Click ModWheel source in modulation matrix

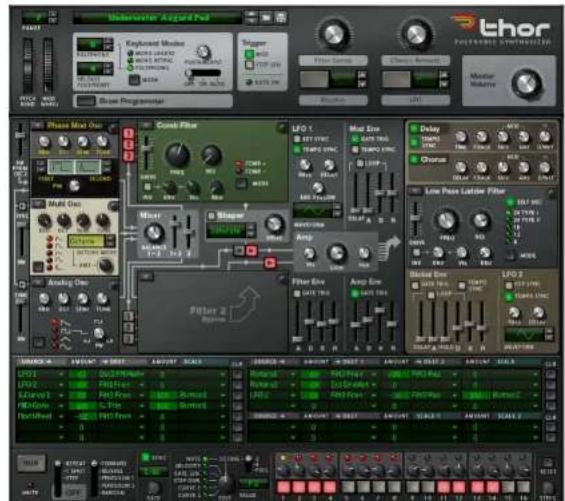click(35, 416)
